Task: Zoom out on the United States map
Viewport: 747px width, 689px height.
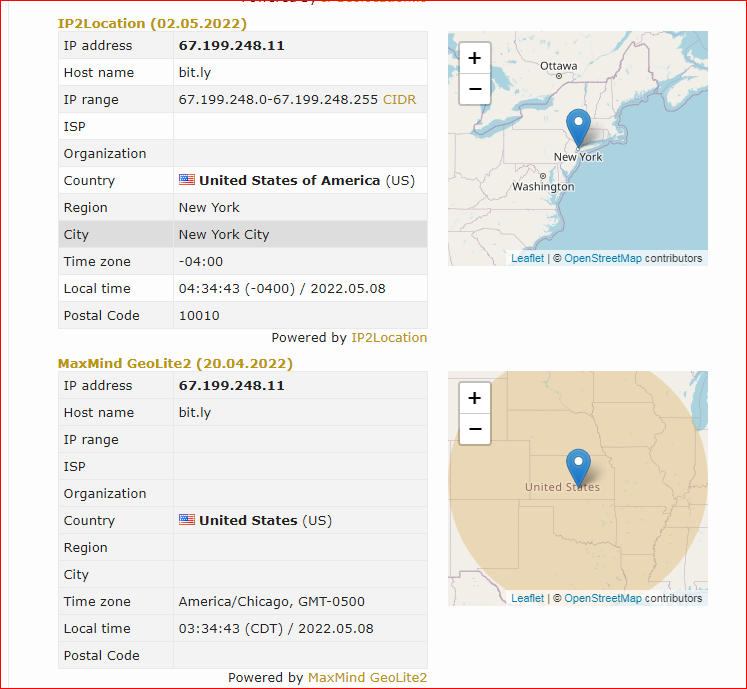Action: 474,429
